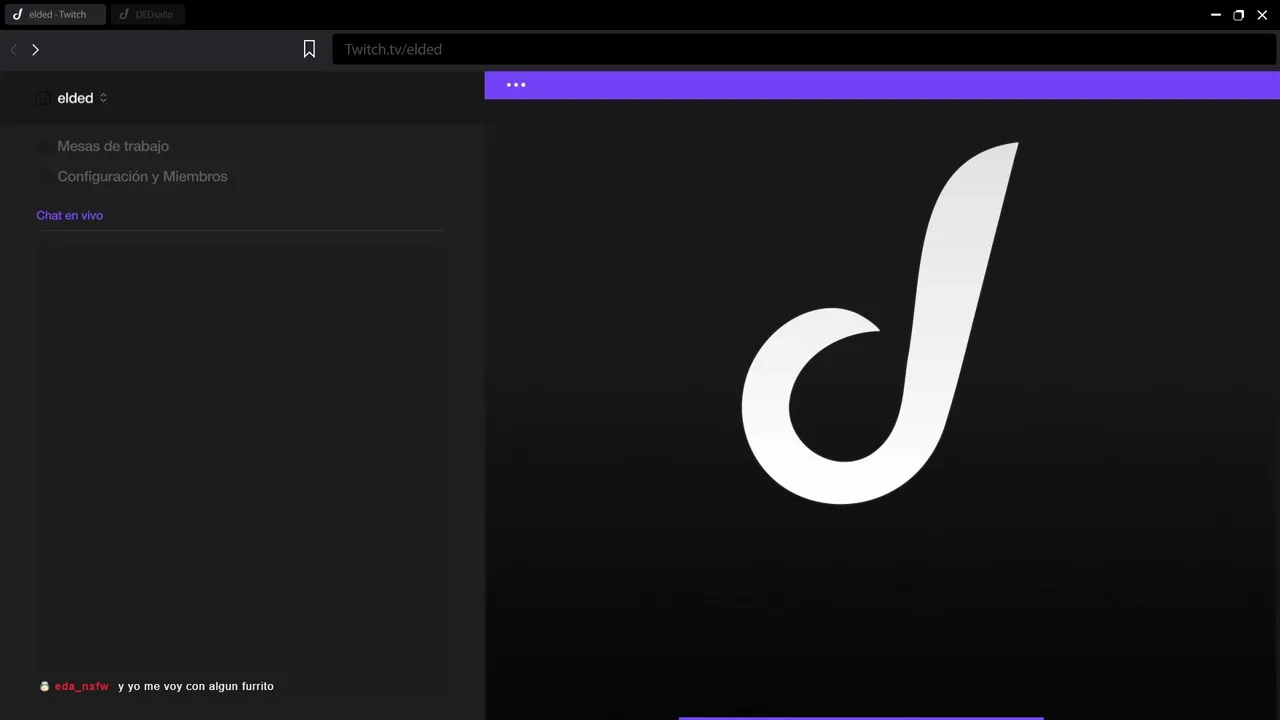This screenshot has width=1280, height=720.
Task: Go forward using the forward arrow
Action: 35,49
